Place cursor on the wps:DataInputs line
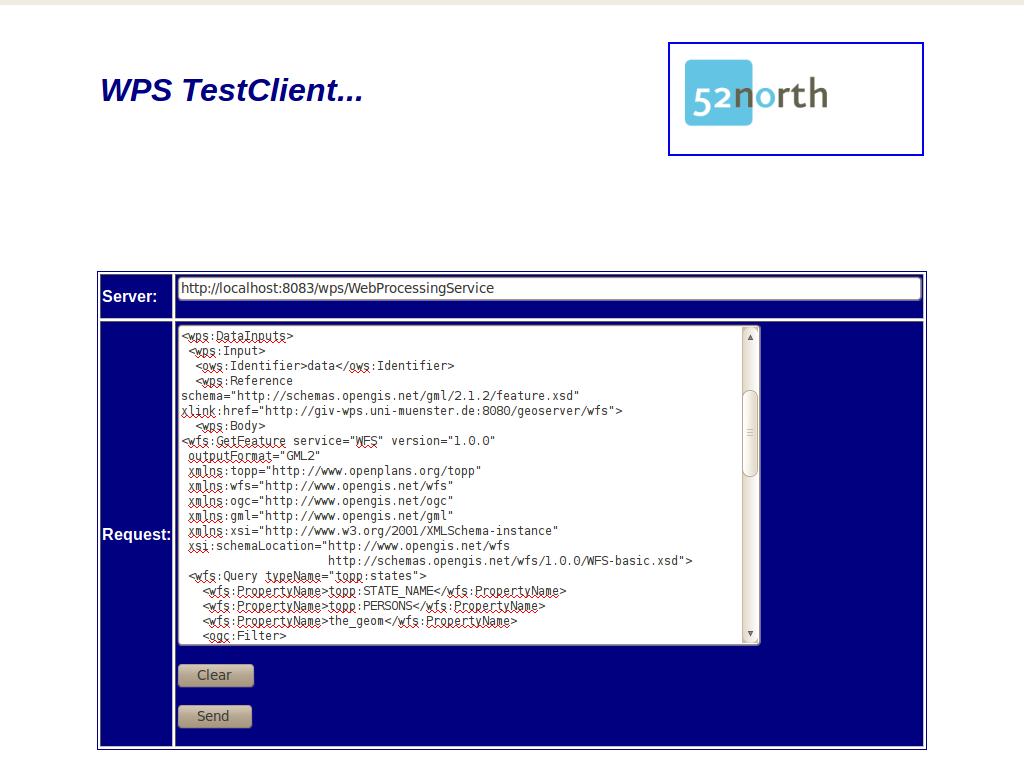The height and width of the screenshot is (768, 1024). (x=237, y=336)
